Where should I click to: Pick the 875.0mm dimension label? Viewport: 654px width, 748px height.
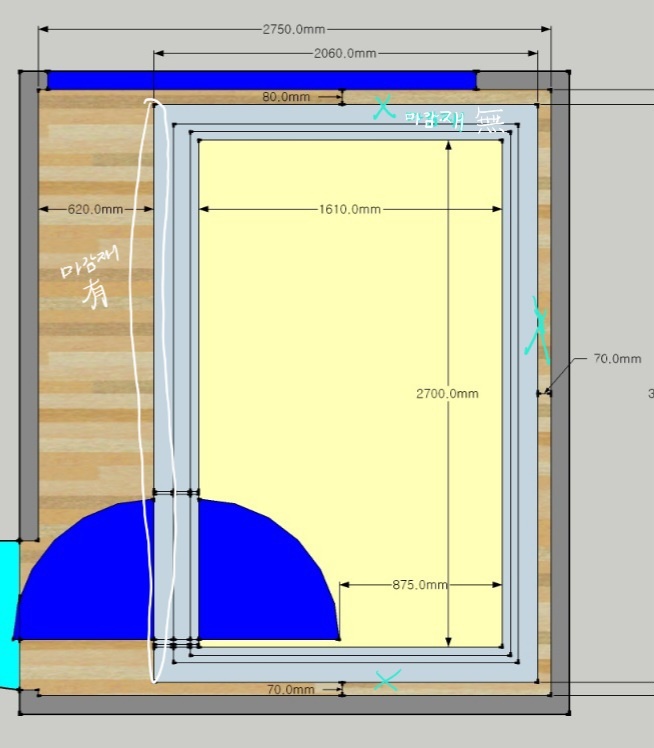[420, 585]
